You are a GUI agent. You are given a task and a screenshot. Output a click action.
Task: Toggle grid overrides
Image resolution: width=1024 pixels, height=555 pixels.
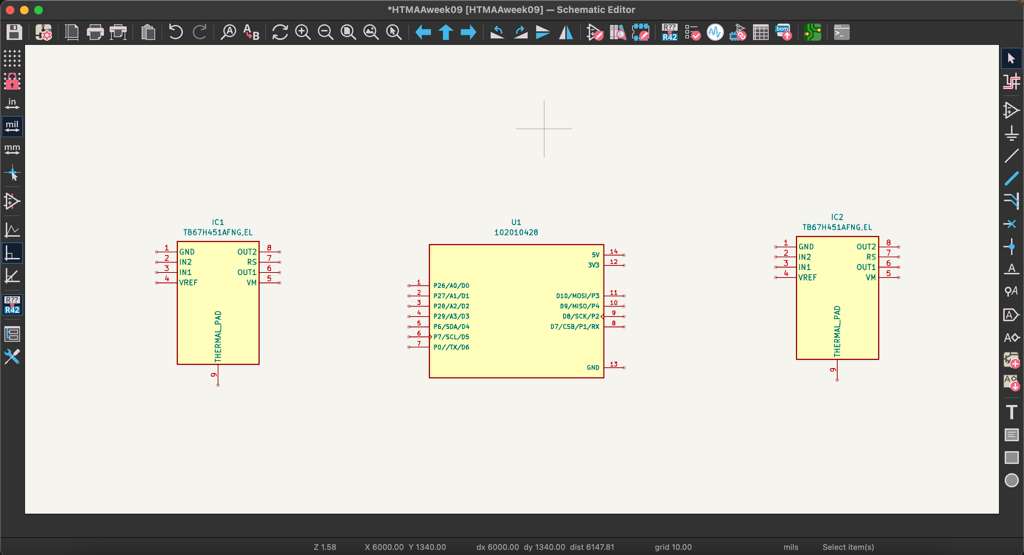[12, 81]
